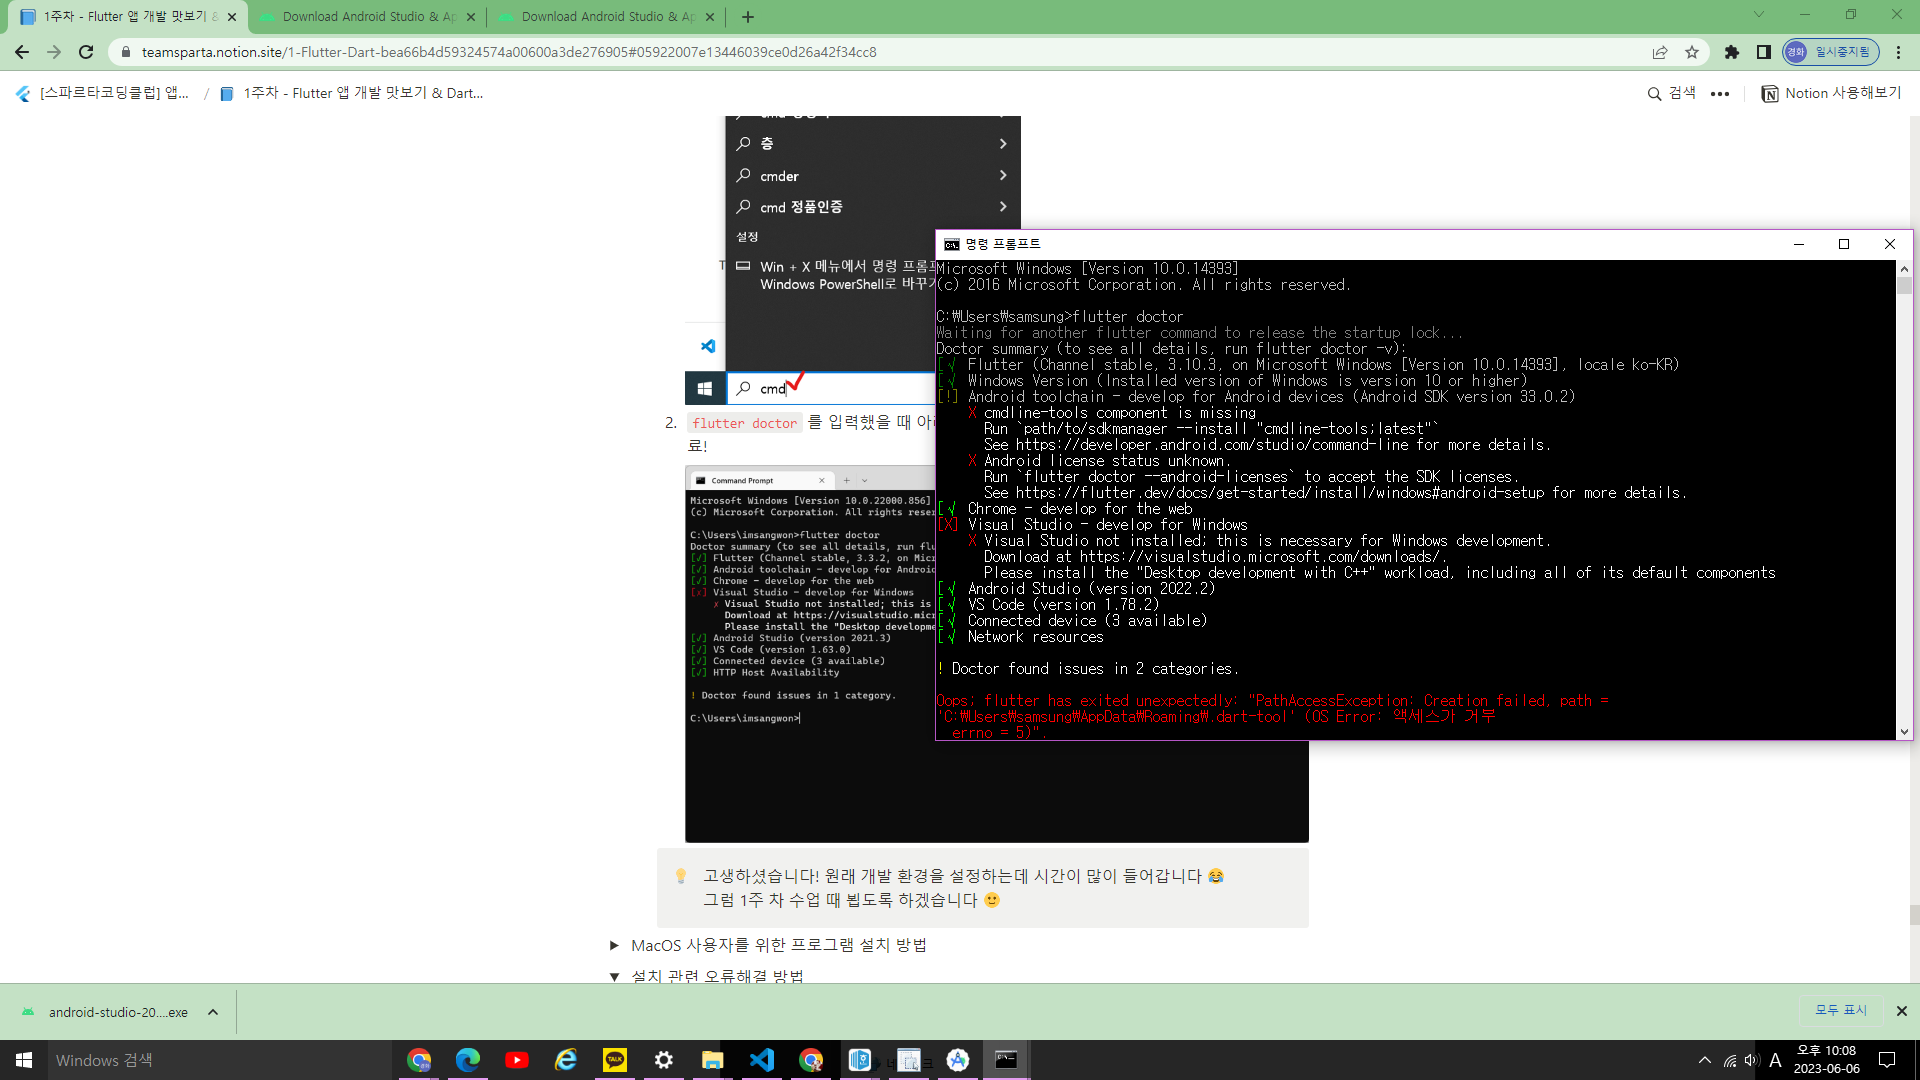The width and height of the screenshot is (1920, 1080).
Task: Click the command prompt scrollbar down arrow
Action: [1904, 732]
